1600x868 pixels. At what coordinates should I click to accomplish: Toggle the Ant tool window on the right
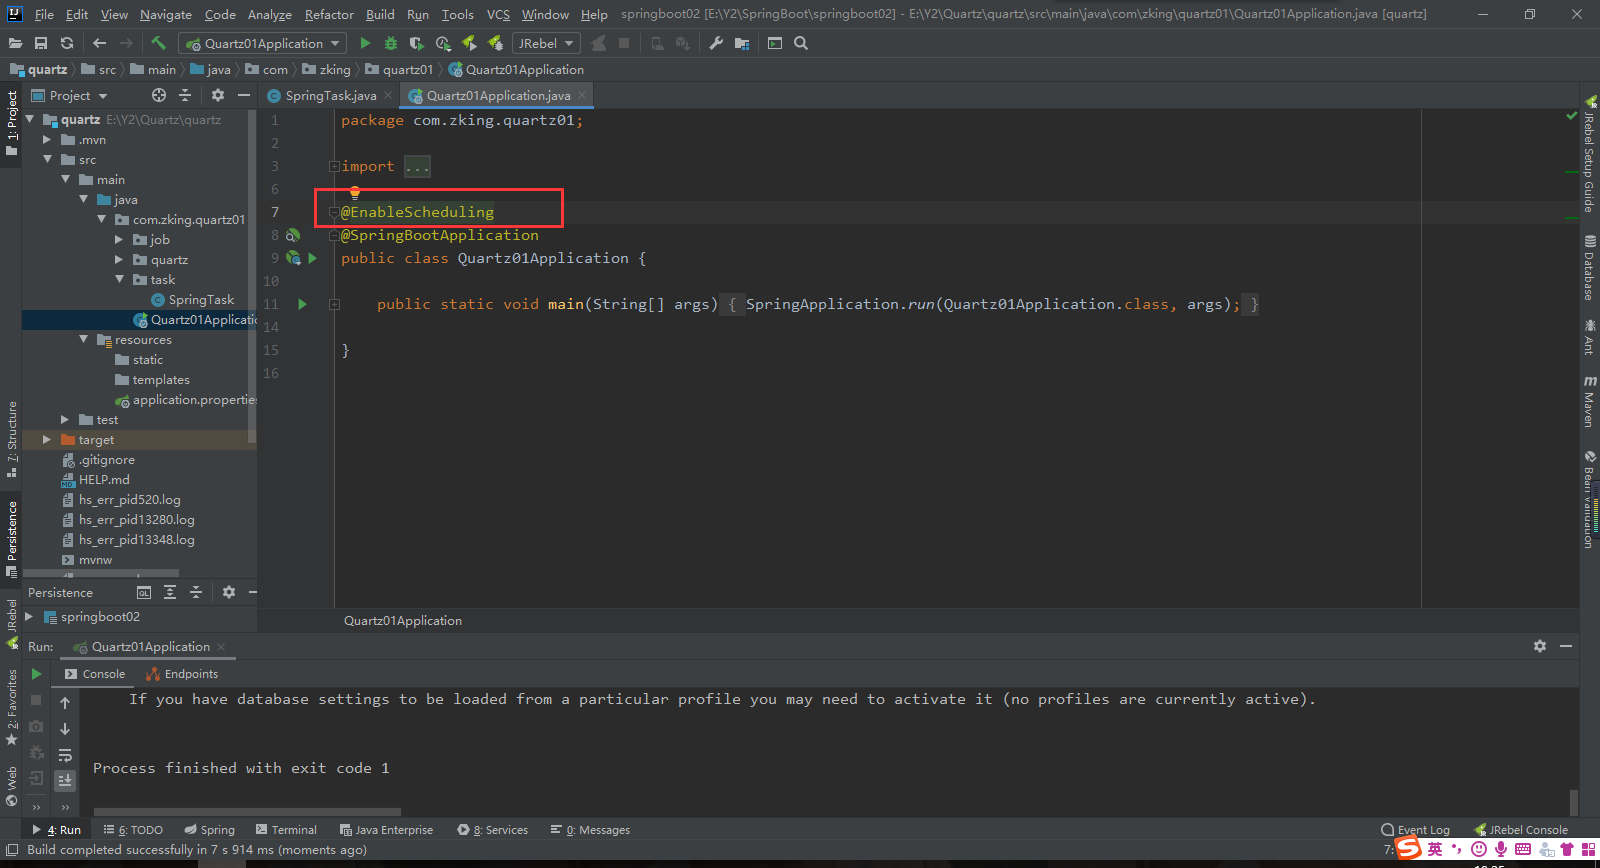1589,337
